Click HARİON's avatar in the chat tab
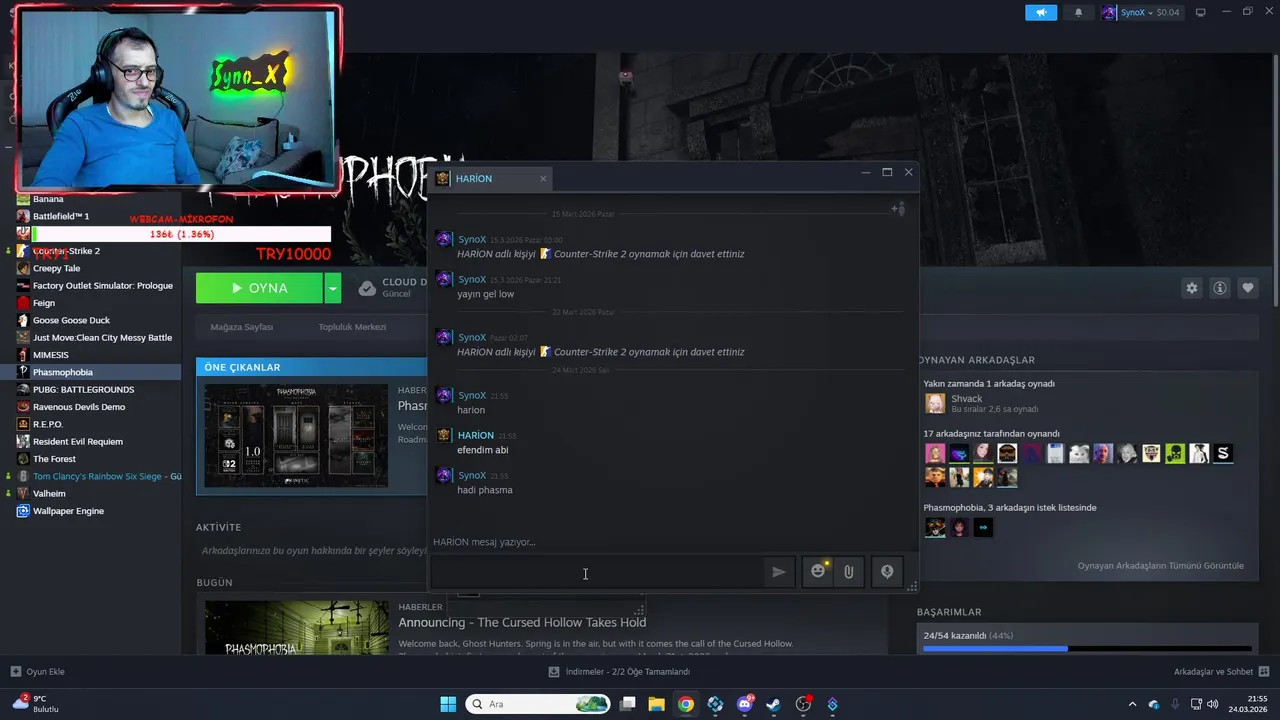The image size is (1280, 720). 443,178
